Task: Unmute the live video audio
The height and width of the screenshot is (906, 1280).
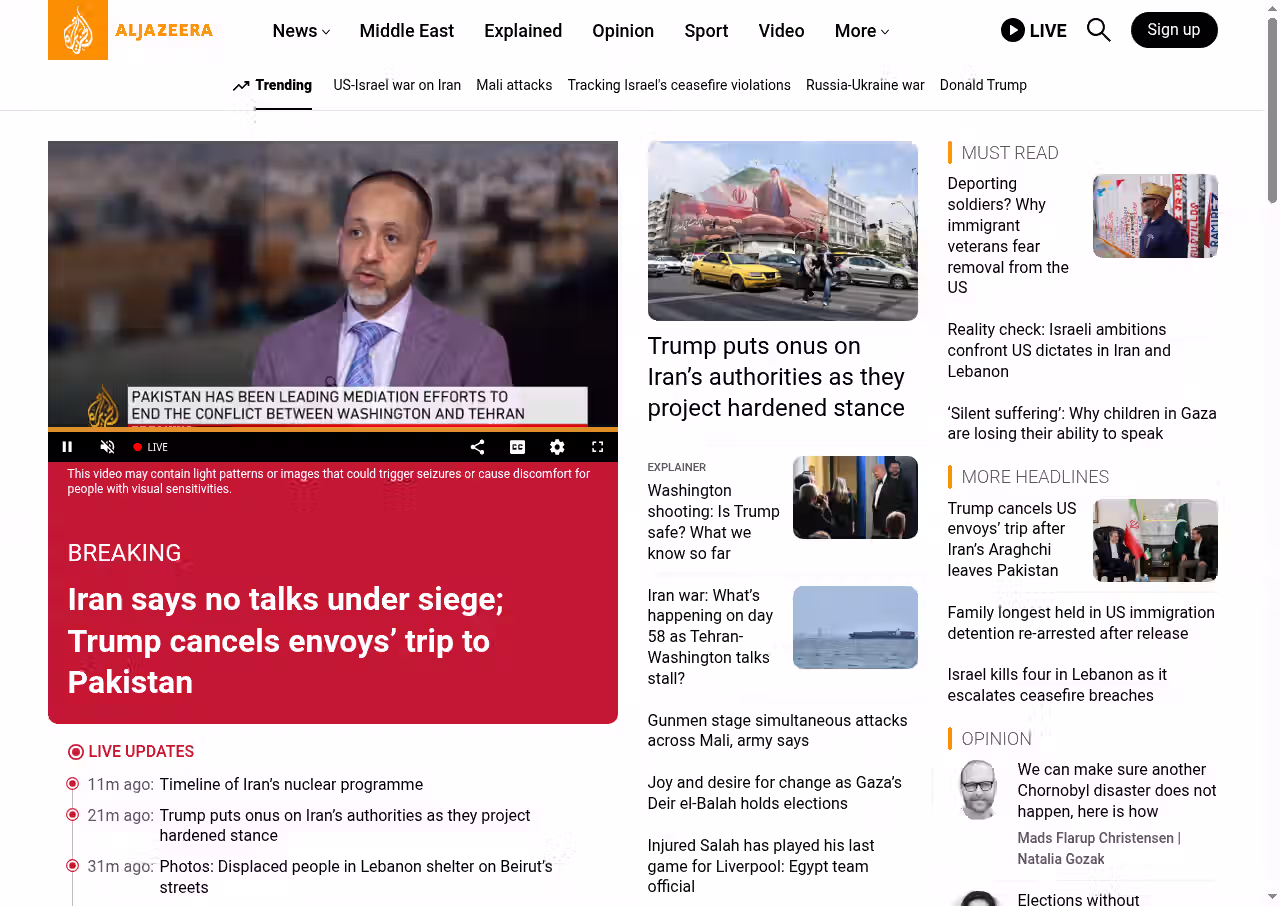Action: point(108,447)
